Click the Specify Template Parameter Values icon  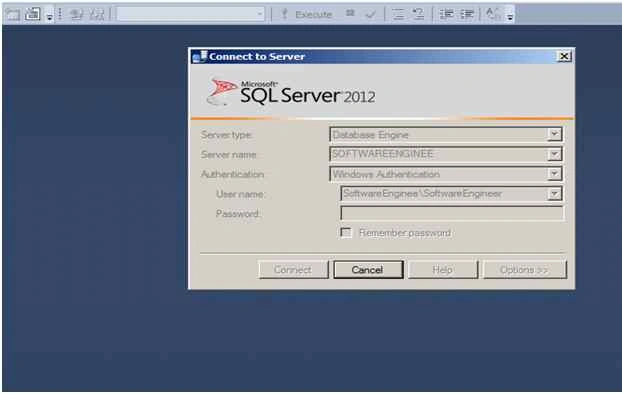coord(493,14)
